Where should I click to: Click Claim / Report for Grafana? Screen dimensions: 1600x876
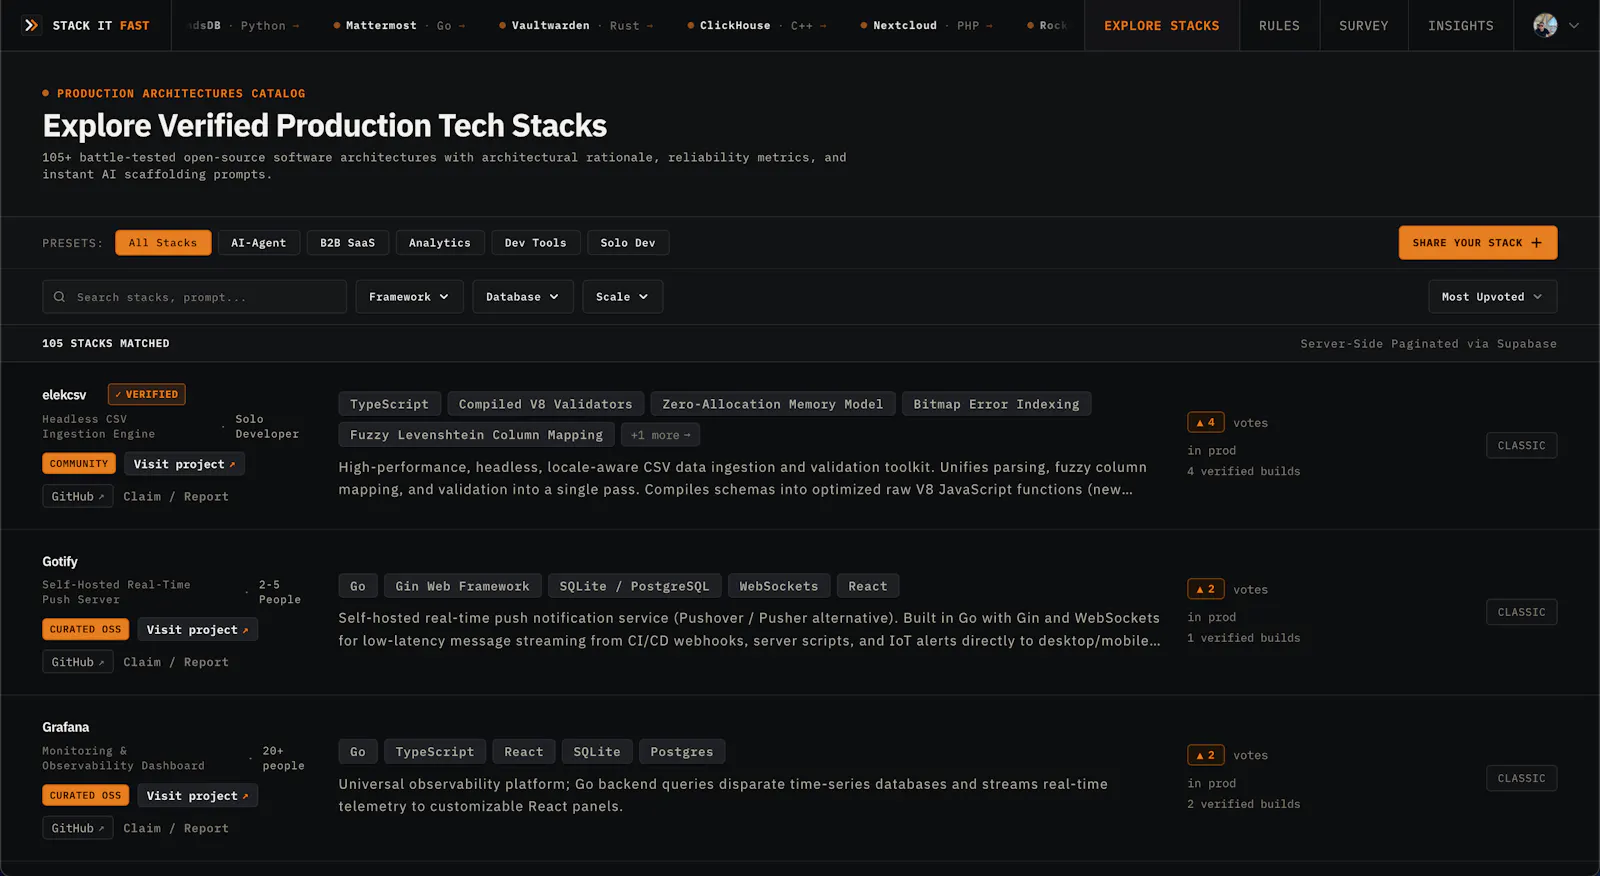coord(176,828)
